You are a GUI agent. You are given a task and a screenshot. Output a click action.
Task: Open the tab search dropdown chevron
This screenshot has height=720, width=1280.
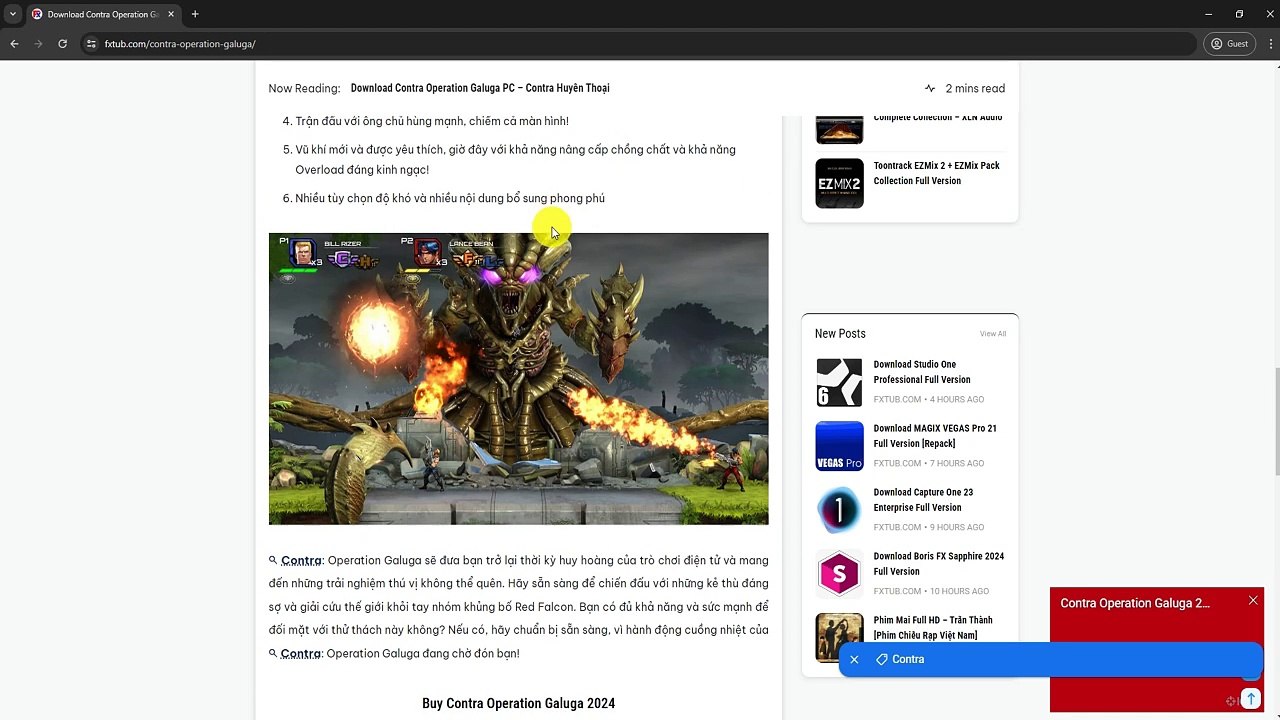pos(12,14)
